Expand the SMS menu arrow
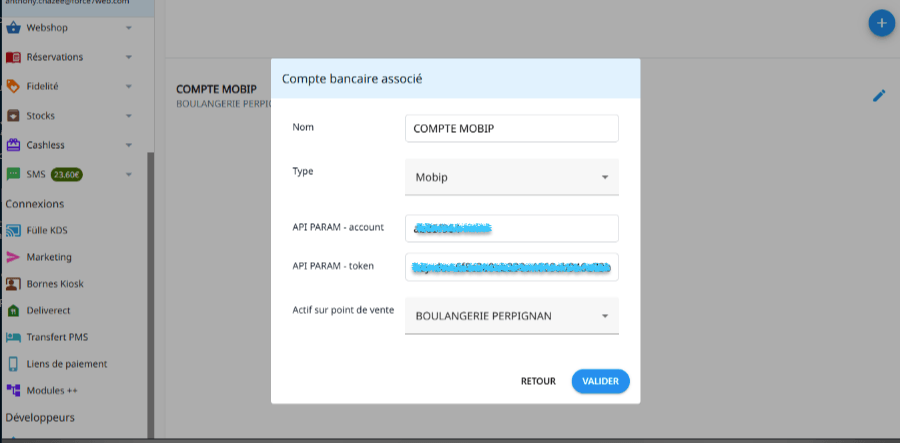 coord(129,174)
